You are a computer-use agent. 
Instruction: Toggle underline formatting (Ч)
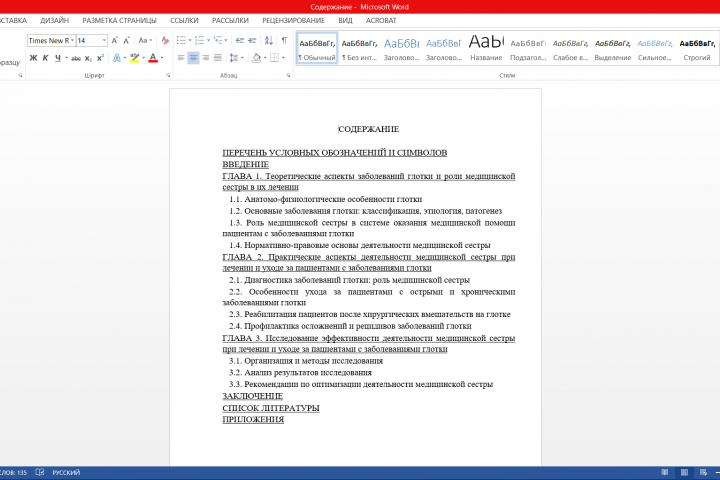[x=57, y=58]
